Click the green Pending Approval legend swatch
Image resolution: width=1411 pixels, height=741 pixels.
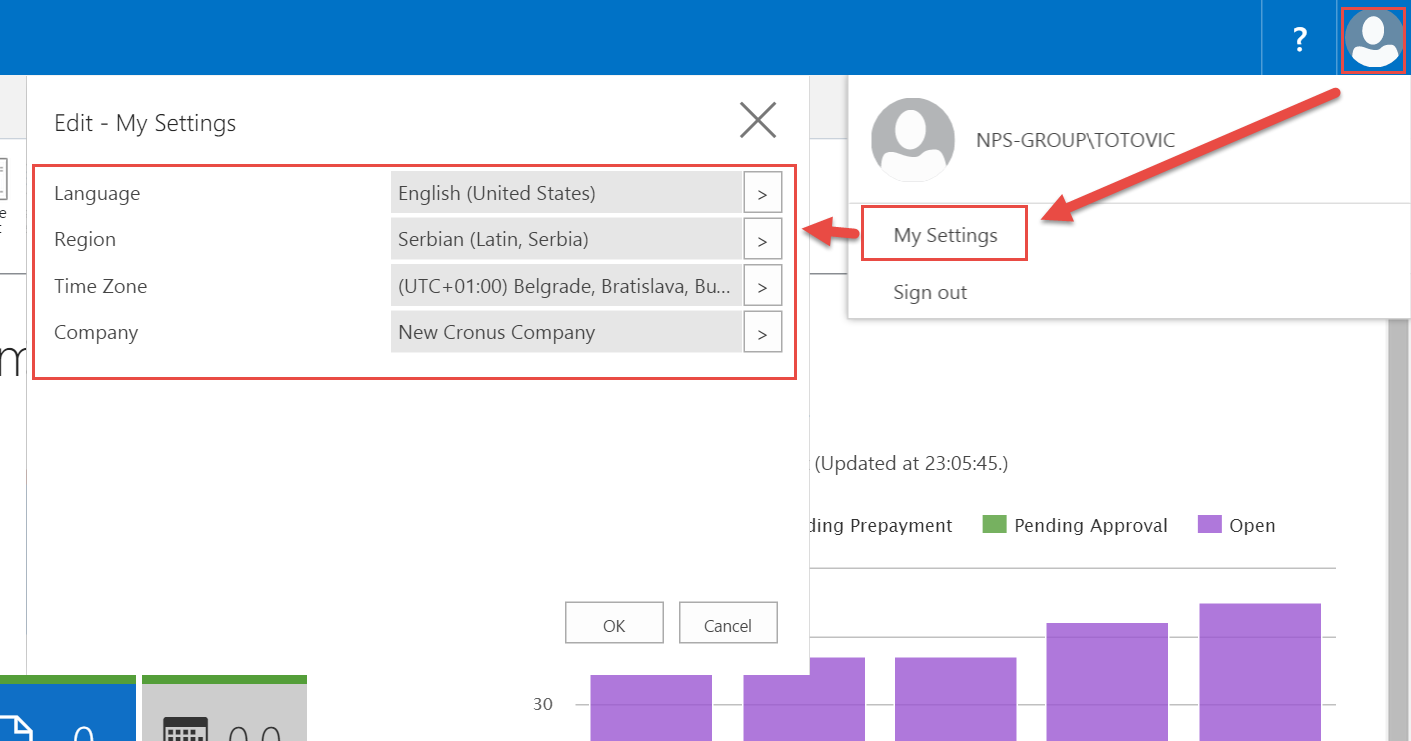[994, 524]
